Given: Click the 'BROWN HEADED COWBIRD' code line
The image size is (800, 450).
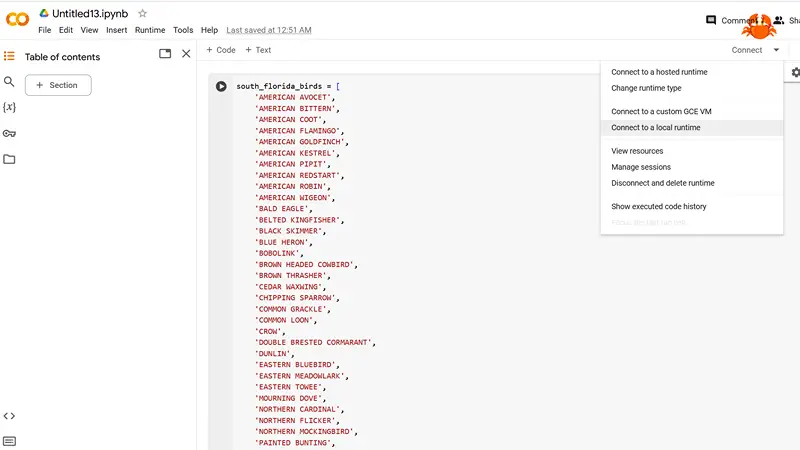Looking at the screenshot, I should (x=306, y=264).
